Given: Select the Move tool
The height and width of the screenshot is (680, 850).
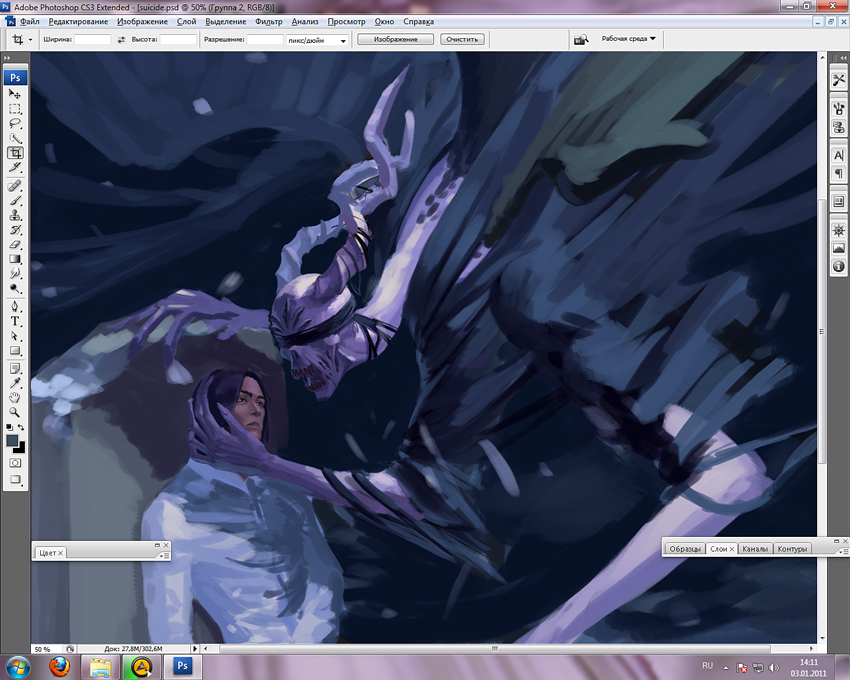Looking at the screenshot, I should tap(15, 94).
